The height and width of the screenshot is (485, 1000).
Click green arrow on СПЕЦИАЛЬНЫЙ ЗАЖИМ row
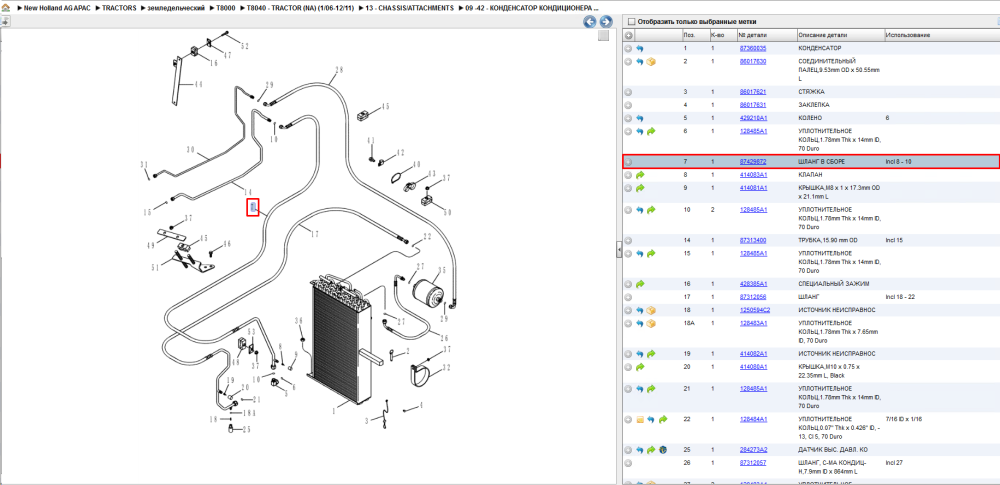[640, 284]
